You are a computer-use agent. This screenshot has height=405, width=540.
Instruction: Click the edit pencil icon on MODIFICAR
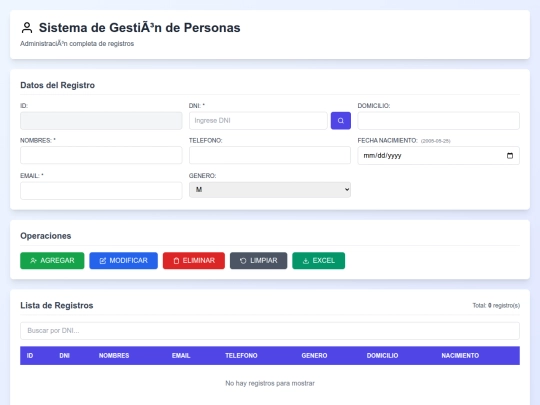click(x=103, y=261)
